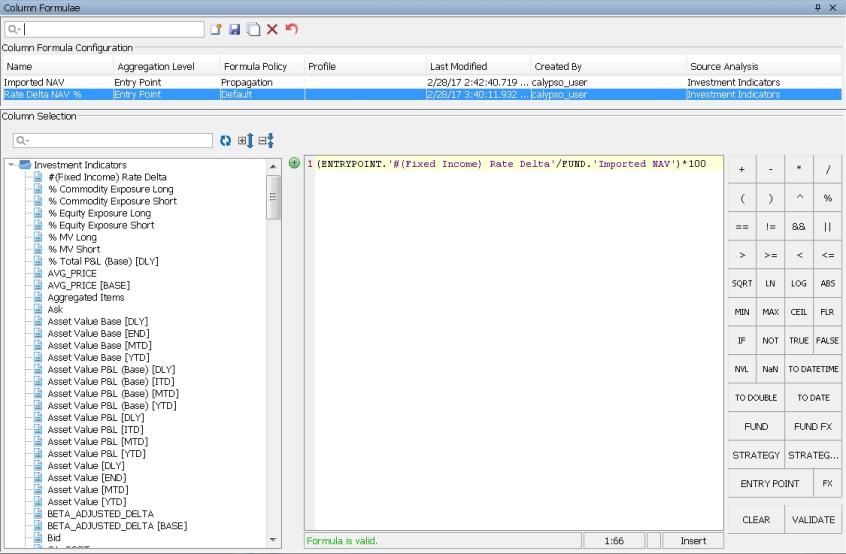This screenshot has height=554, width=846.
Task: Insert the equality == operator
Action: pos(742,227)
